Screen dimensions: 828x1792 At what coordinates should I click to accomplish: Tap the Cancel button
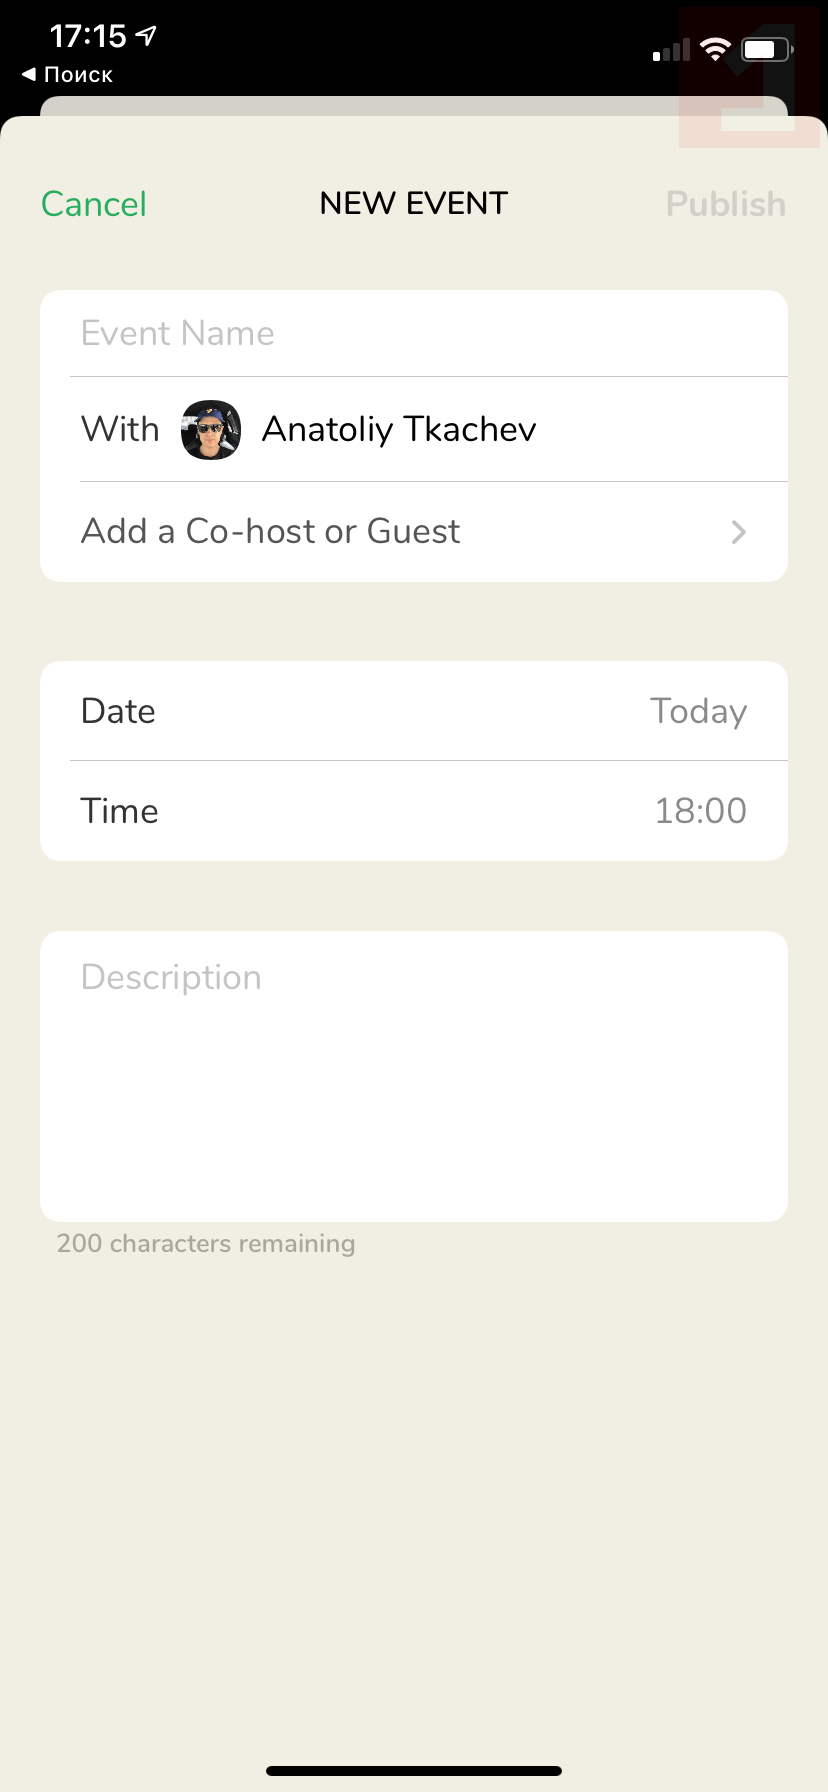[x=94, y=204]
